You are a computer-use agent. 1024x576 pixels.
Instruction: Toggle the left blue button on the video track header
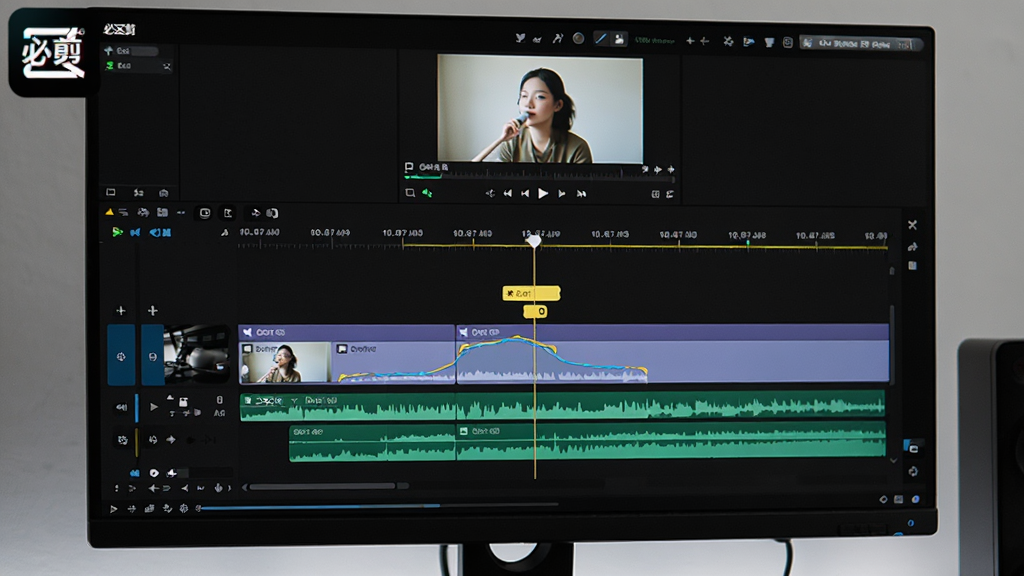121,355
